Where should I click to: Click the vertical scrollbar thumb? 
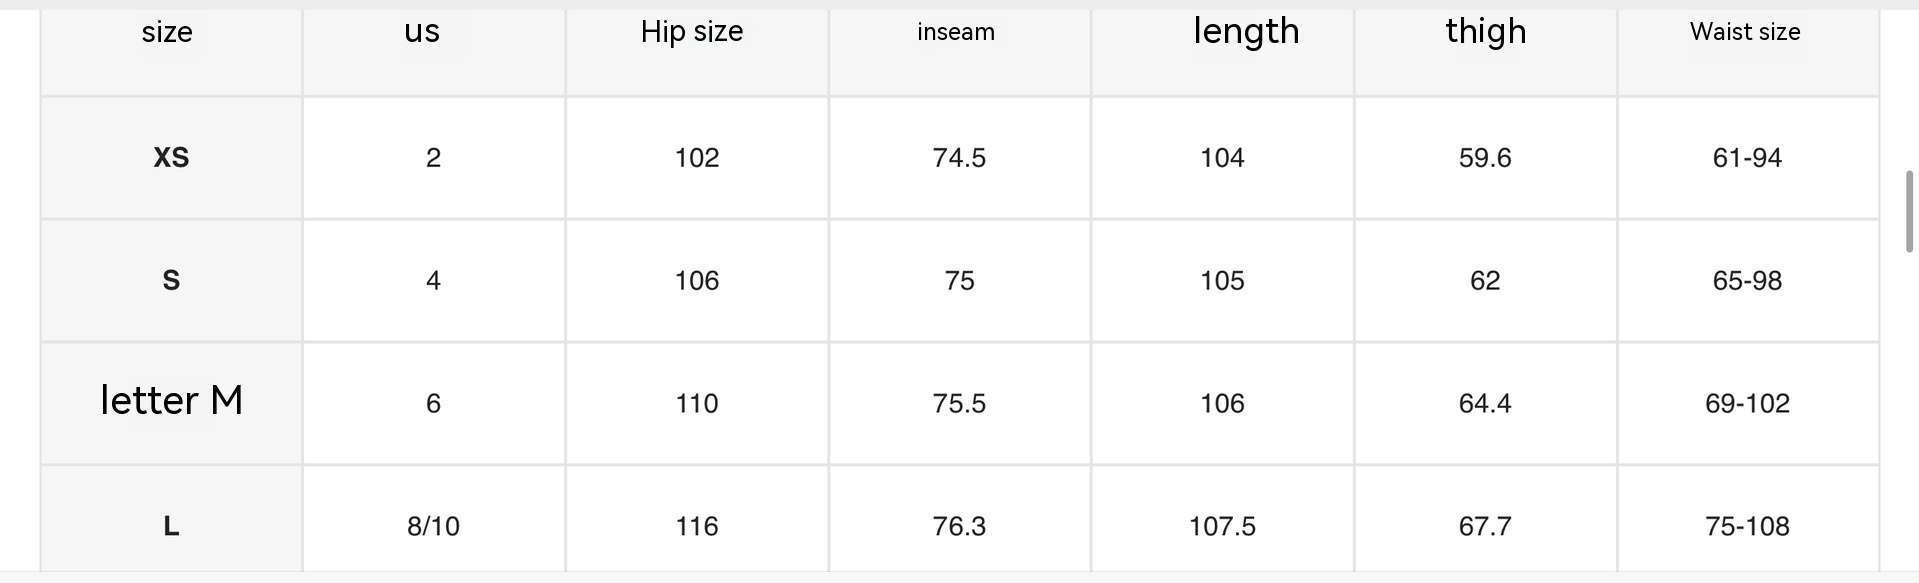tap(1909, 211)
